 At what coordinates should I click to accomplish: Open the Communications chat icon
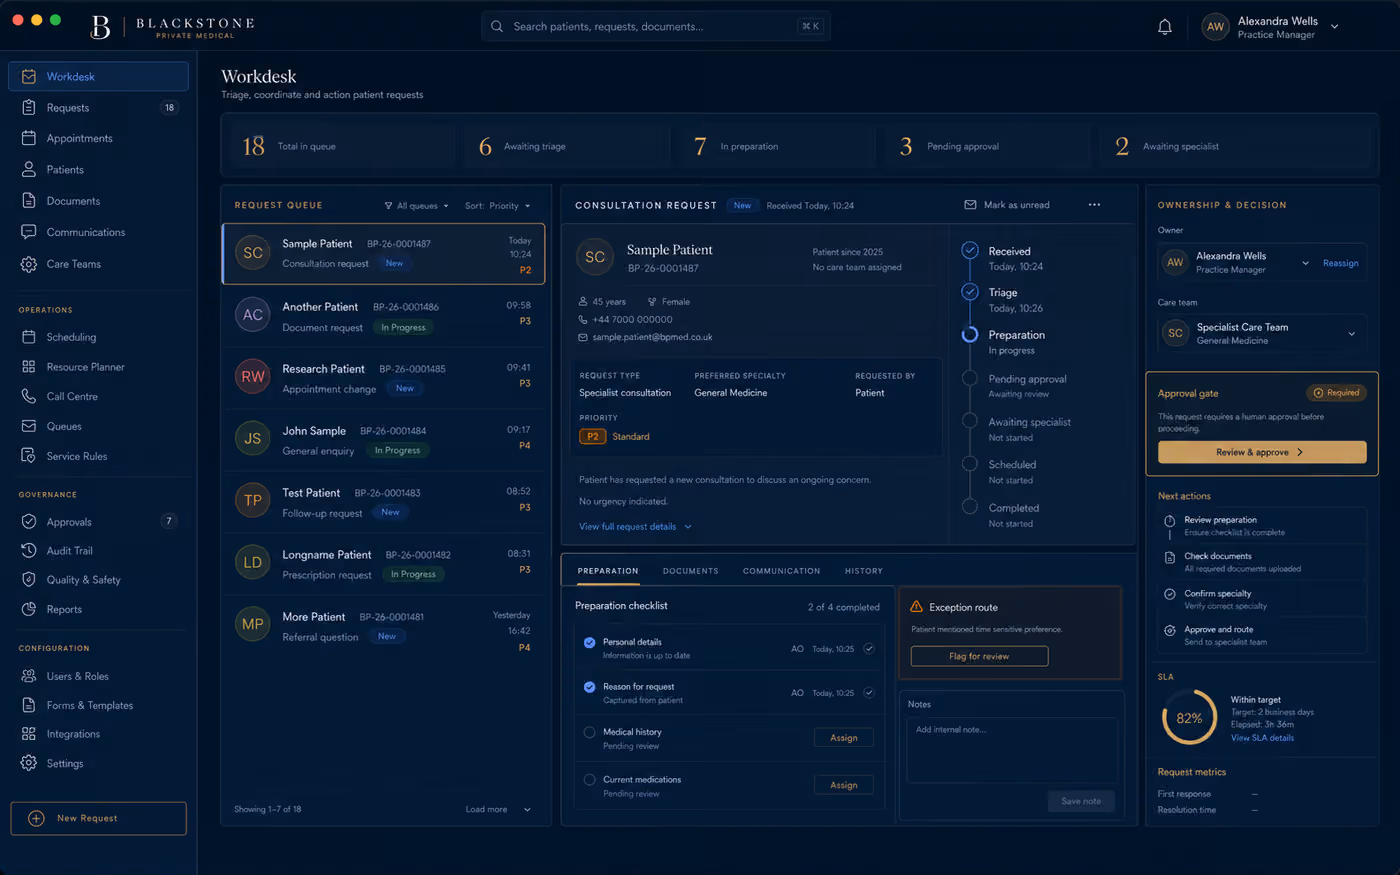29,232
